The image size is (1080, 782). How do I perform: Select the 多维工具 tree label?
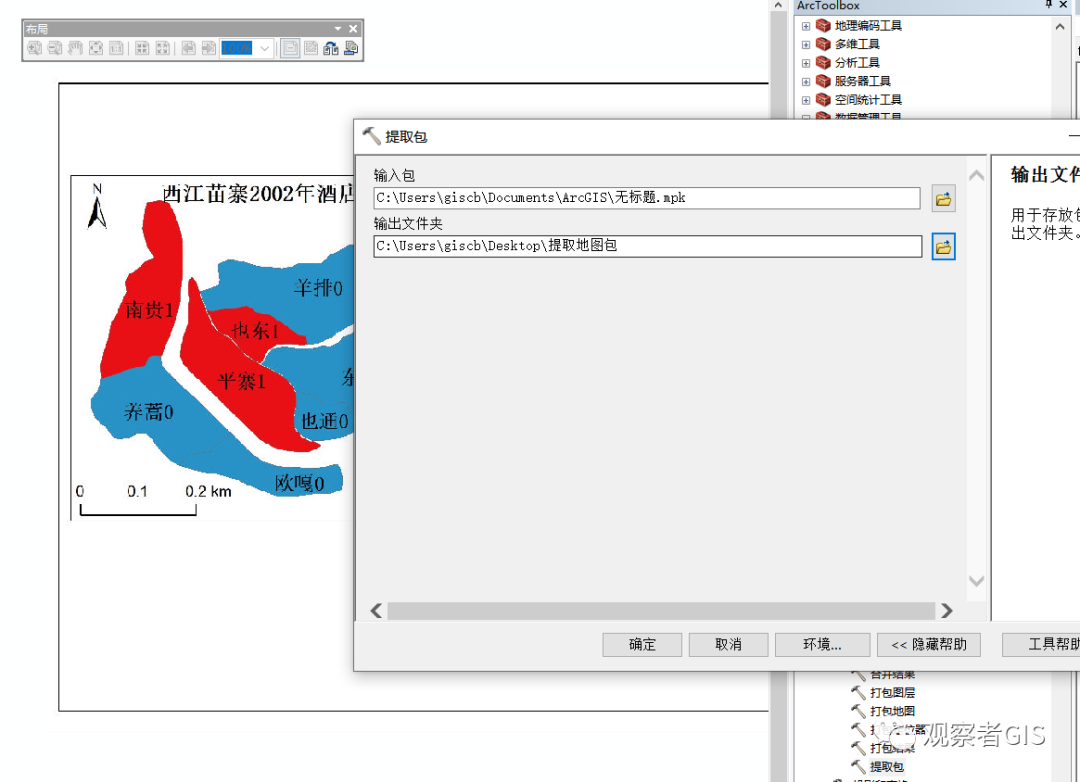pos(857,44)
